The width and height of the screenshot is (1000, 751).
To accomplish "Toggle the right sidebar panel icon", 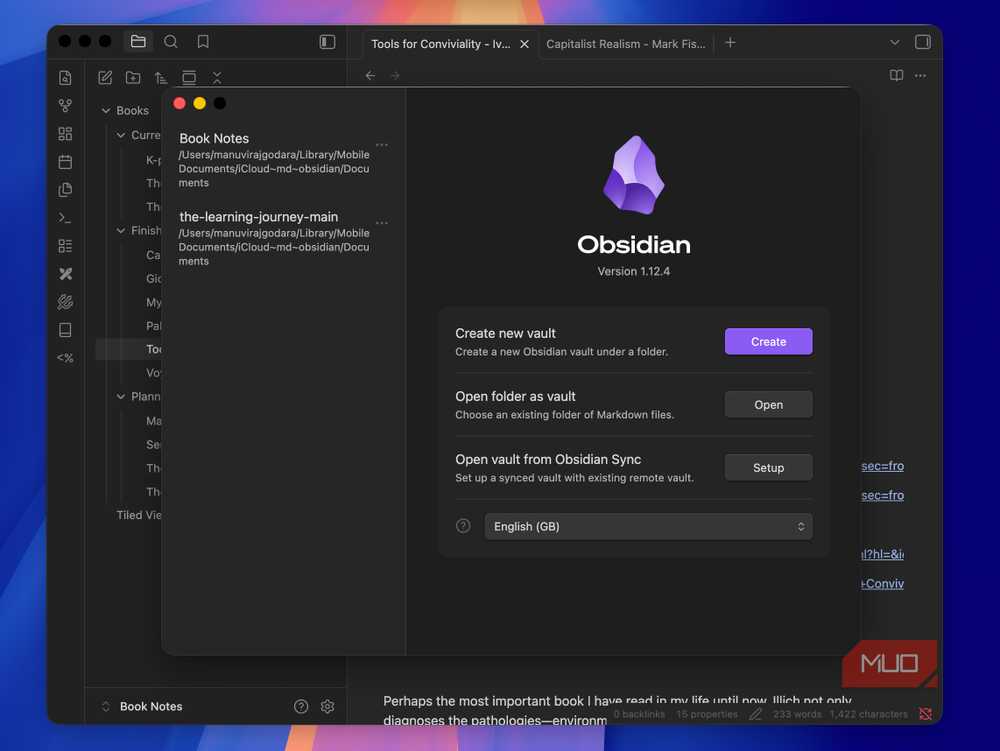I will click(922, 42).
